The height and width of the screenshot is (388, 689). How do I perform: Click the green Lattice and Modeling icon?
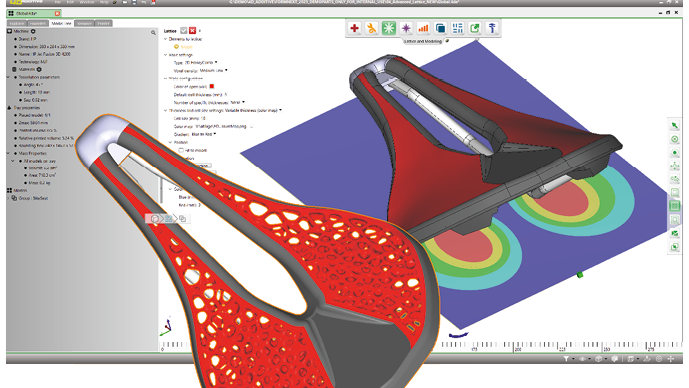tap(388, 28)
